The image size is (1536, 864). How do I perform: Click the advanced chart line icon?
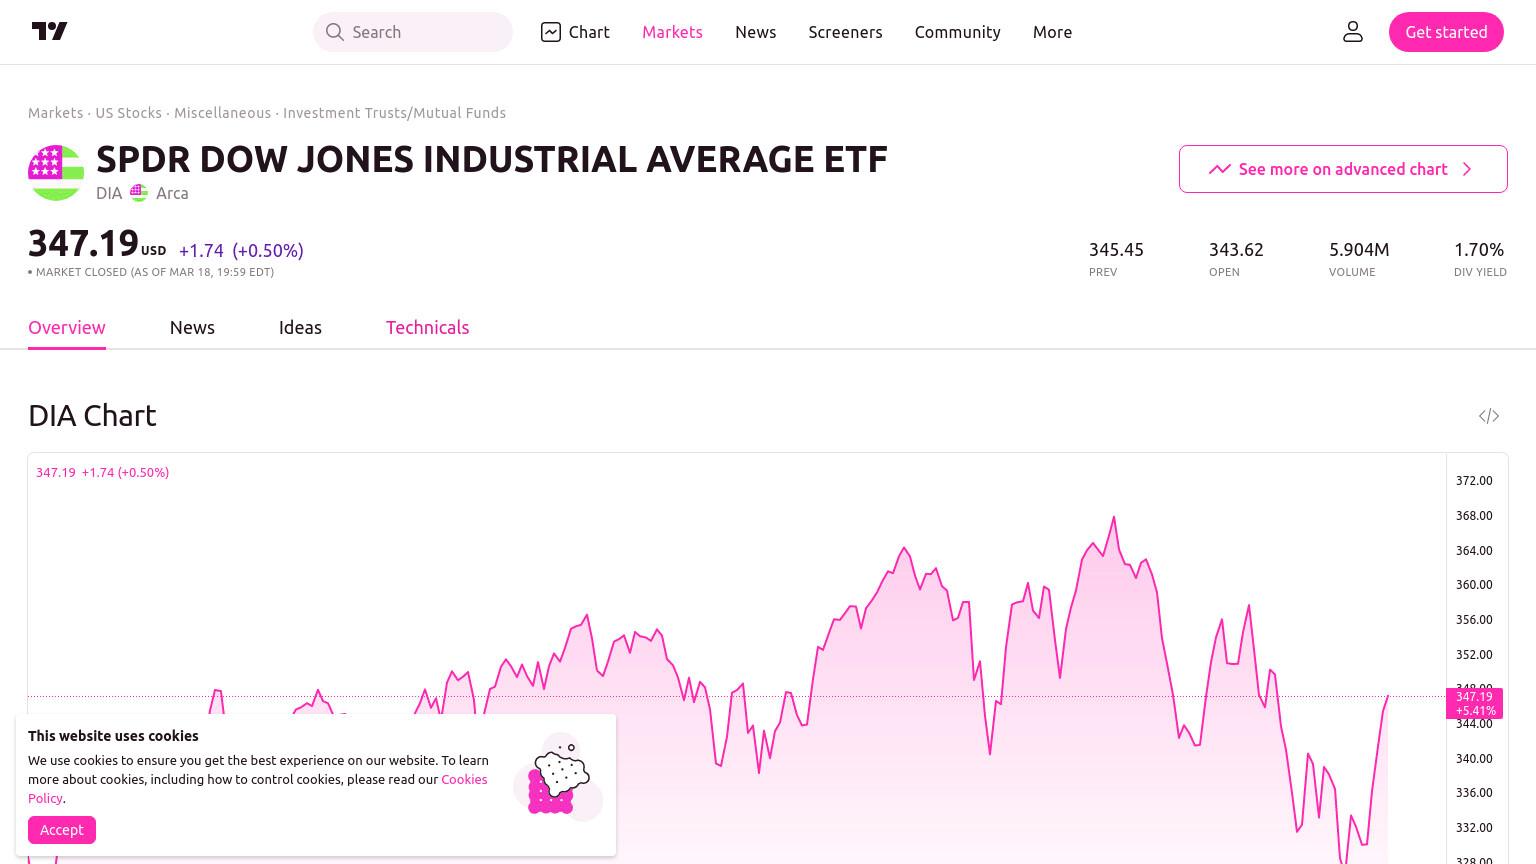[1219, 169]
